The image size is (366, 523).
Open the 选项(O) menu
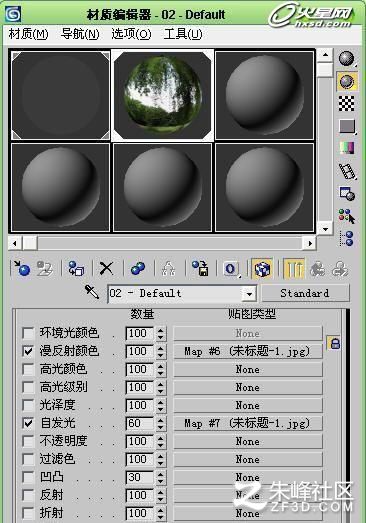(x=131, y=34)
